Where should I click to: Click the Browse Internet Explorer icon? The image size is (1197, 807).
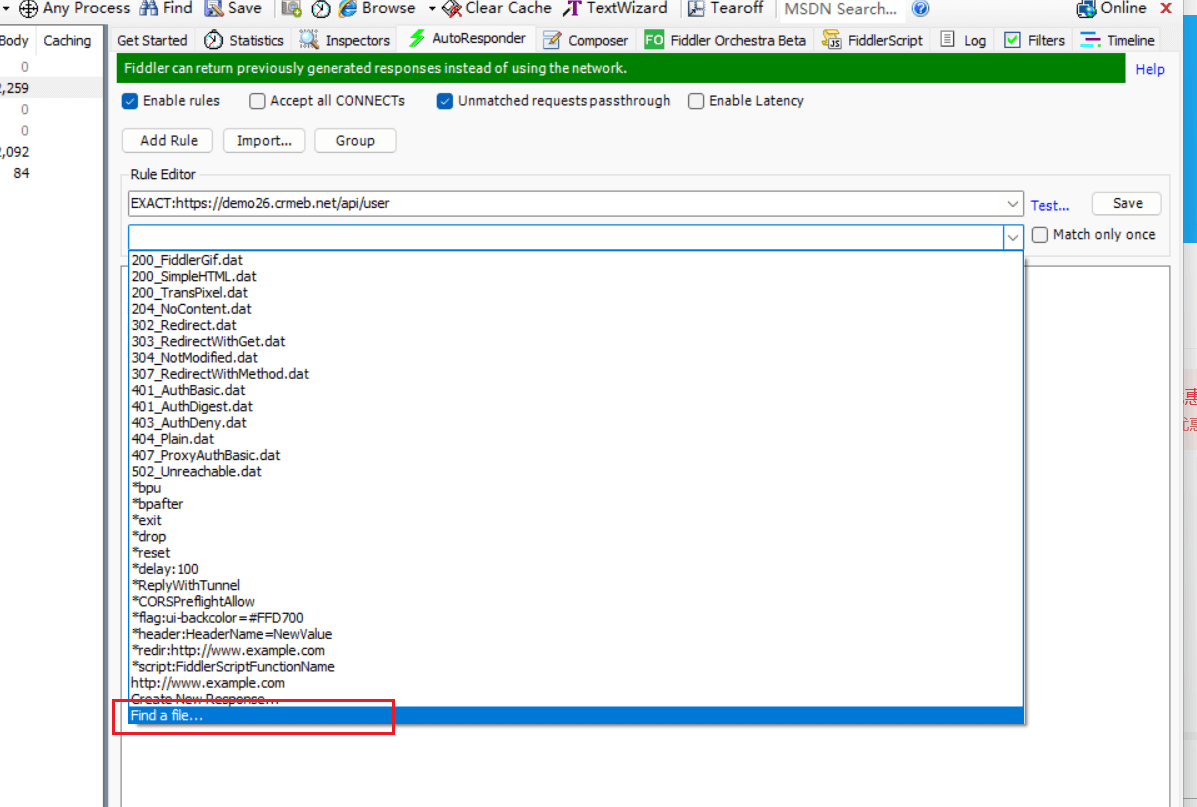[348, 8]
